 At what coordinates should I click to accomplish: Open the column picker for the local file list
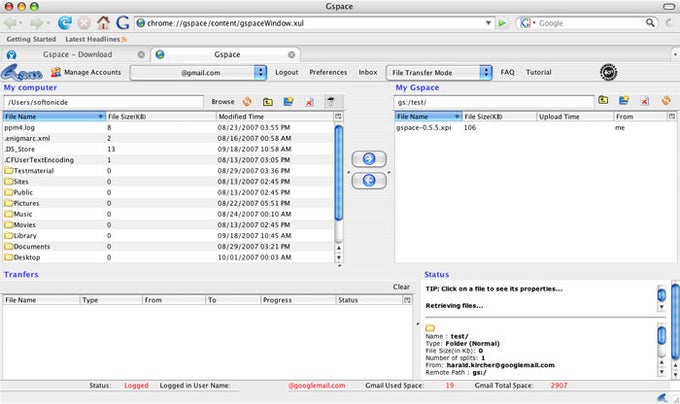coord(338,116)
